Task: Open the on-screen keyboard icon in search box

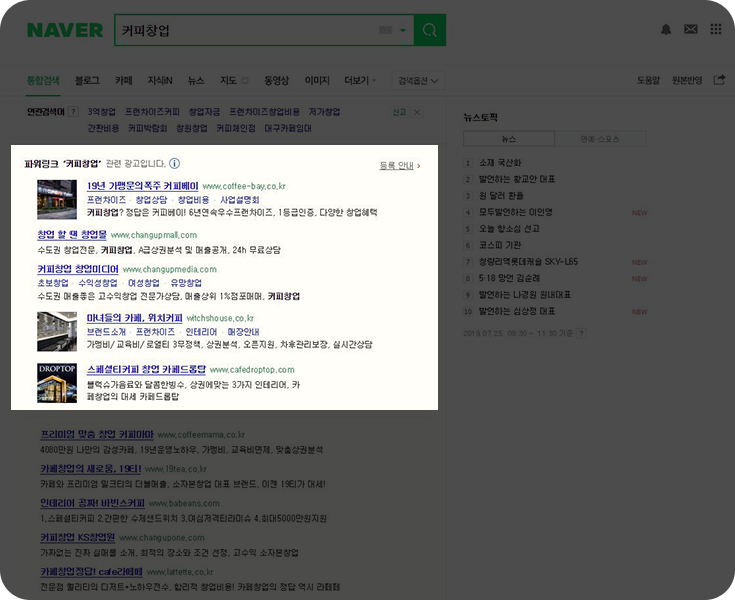Action: pyautogui.click(x=385, y=30)
